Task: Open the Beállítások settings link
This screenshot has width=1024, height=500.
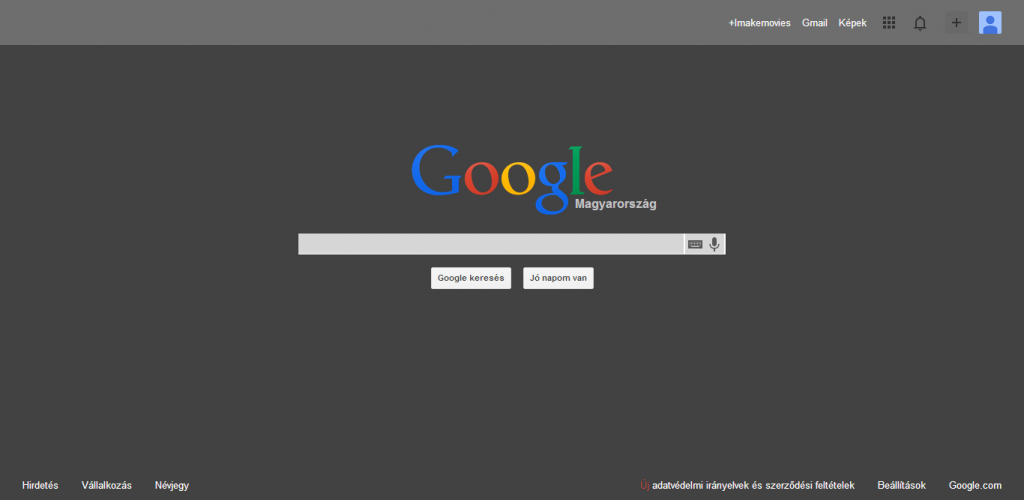Action: [x=902, y=486]
